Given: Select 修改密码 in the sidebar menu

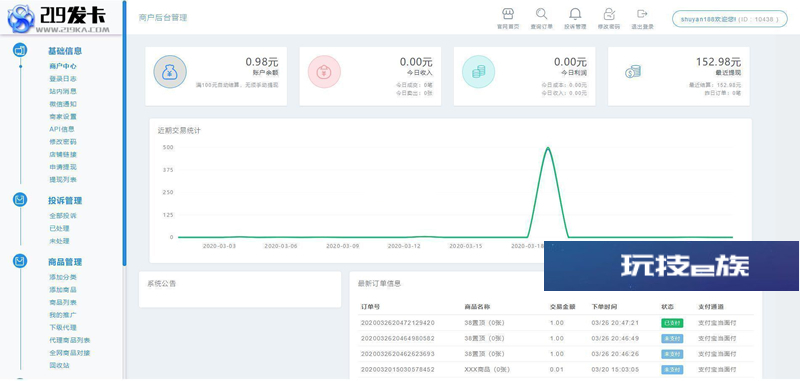Looking at the screenshot, I should [63, 142].
